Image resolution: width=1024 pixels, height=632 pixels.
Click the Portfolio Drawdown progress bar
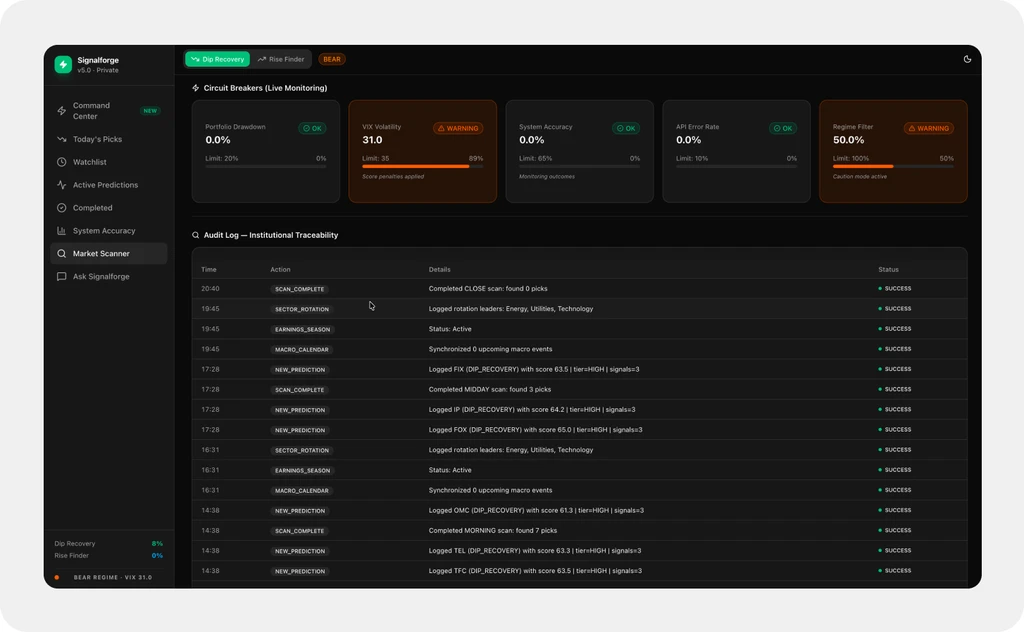coord(266,166)
